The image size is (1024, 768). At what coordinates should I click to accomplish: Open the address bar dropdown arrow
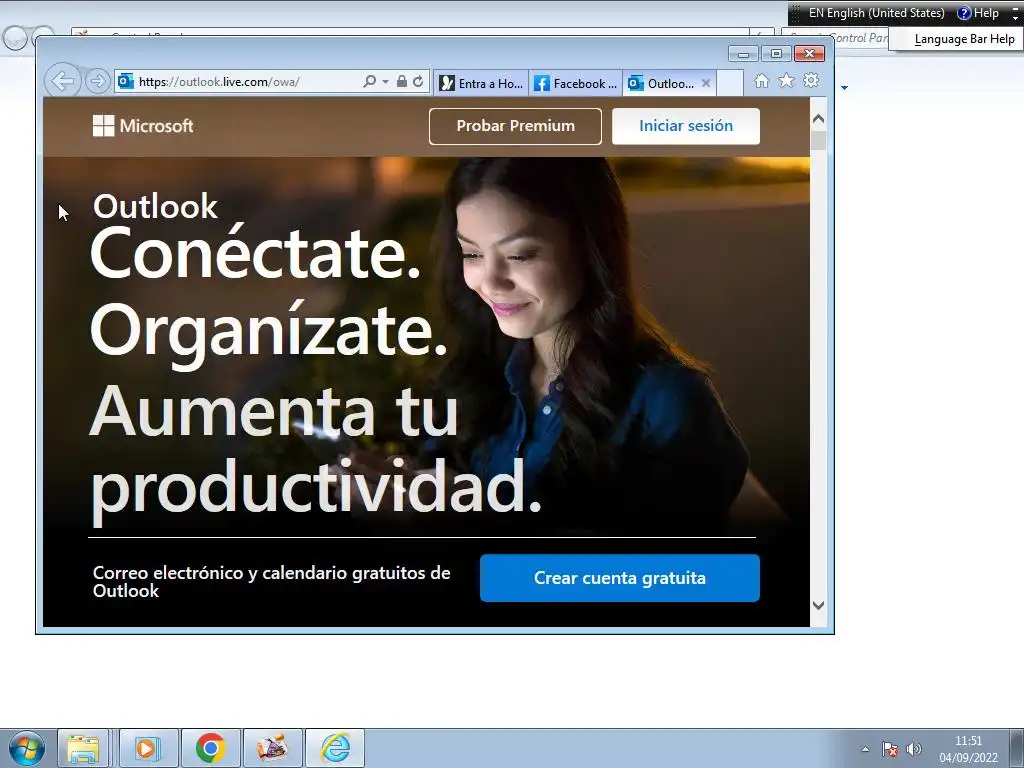[385, 82]
